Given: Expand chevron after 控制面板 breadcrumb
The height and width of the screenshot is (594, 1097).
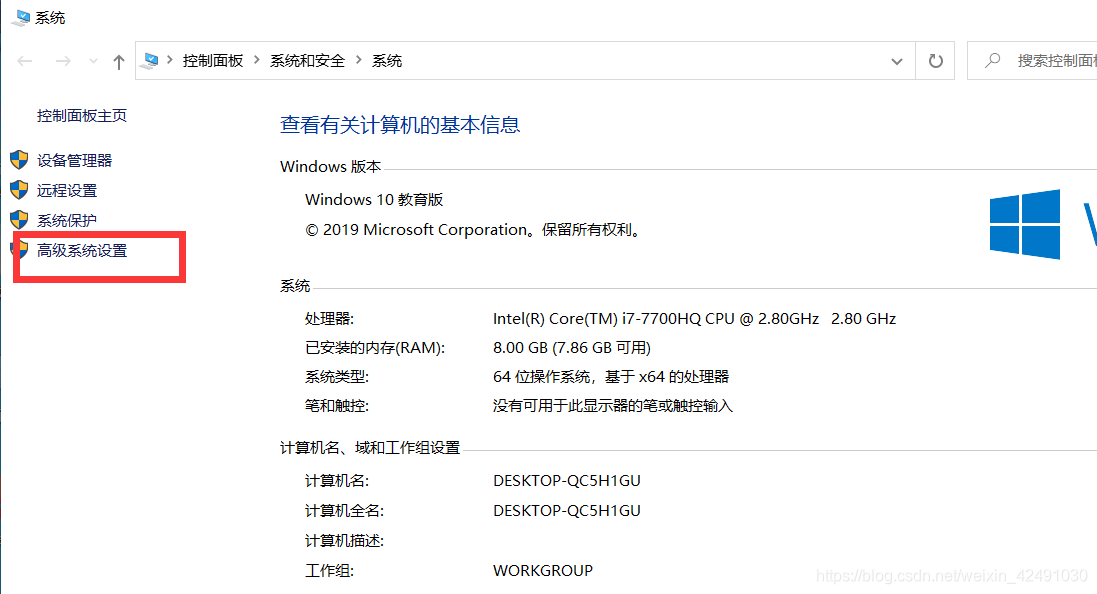Looking at the screenshot, I should click(257, 61).
